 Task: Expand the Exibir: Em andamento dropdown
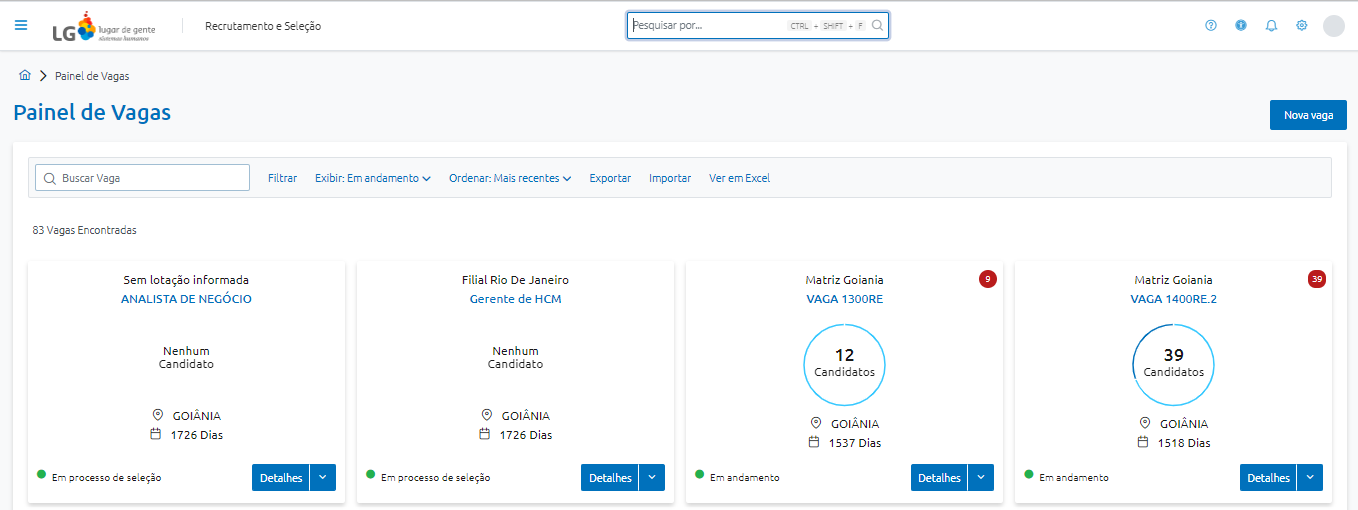(x=372, y=178)
